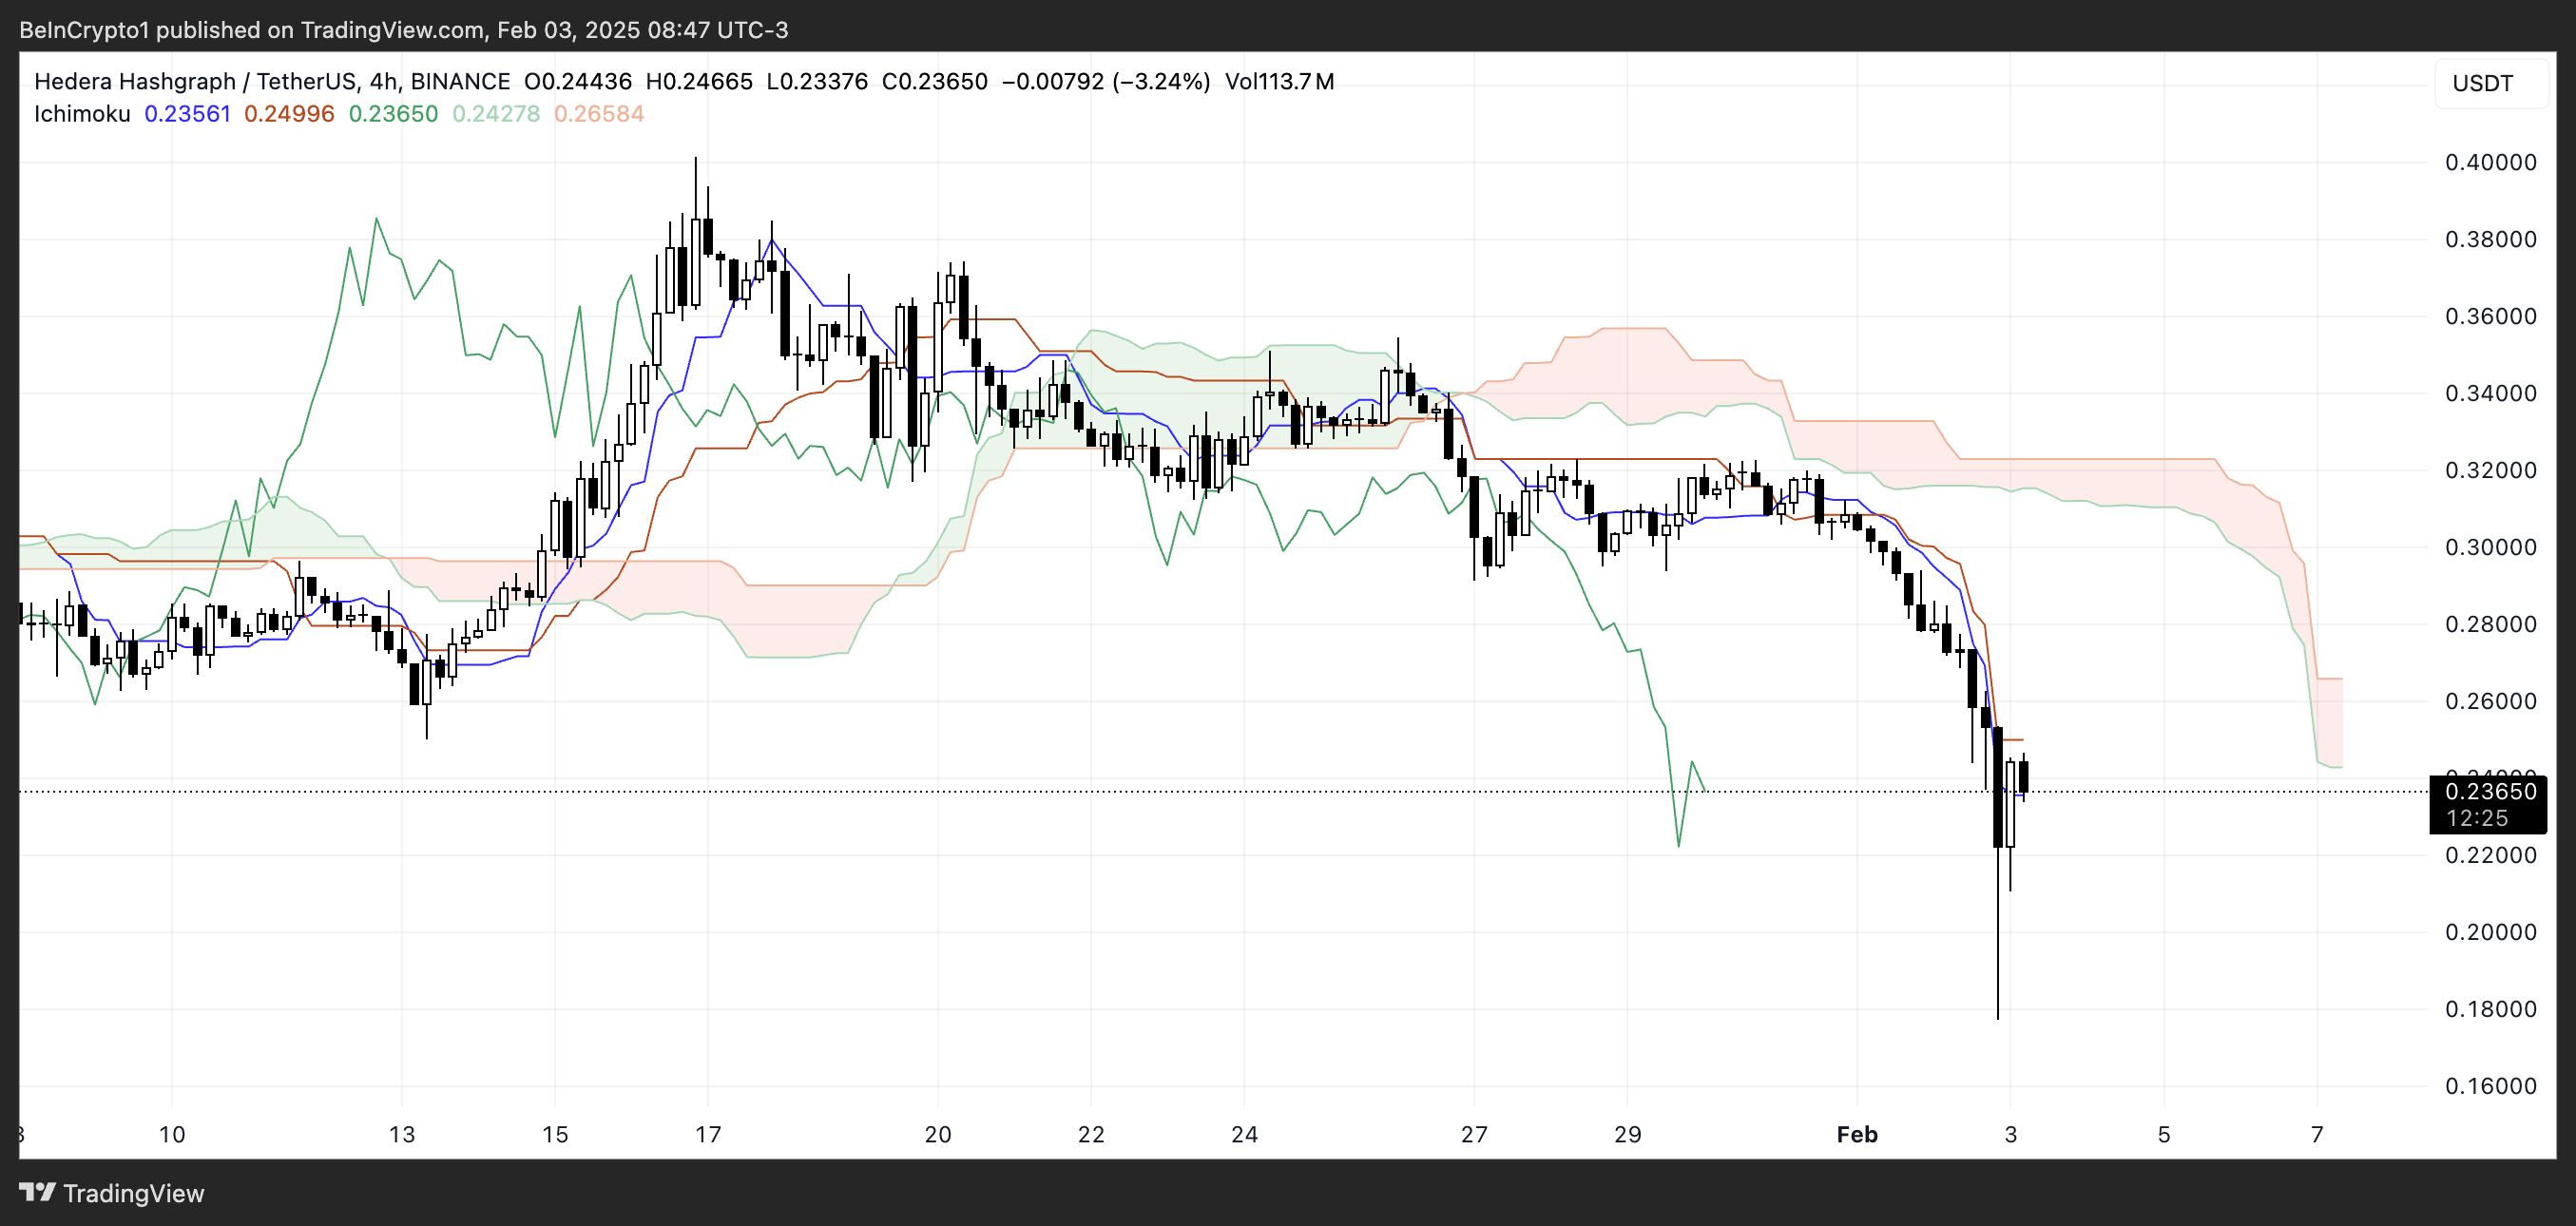Click the Ichimoku indicator label
The width and height of the screenshot is (2576, 1226).
click(82, 114)
